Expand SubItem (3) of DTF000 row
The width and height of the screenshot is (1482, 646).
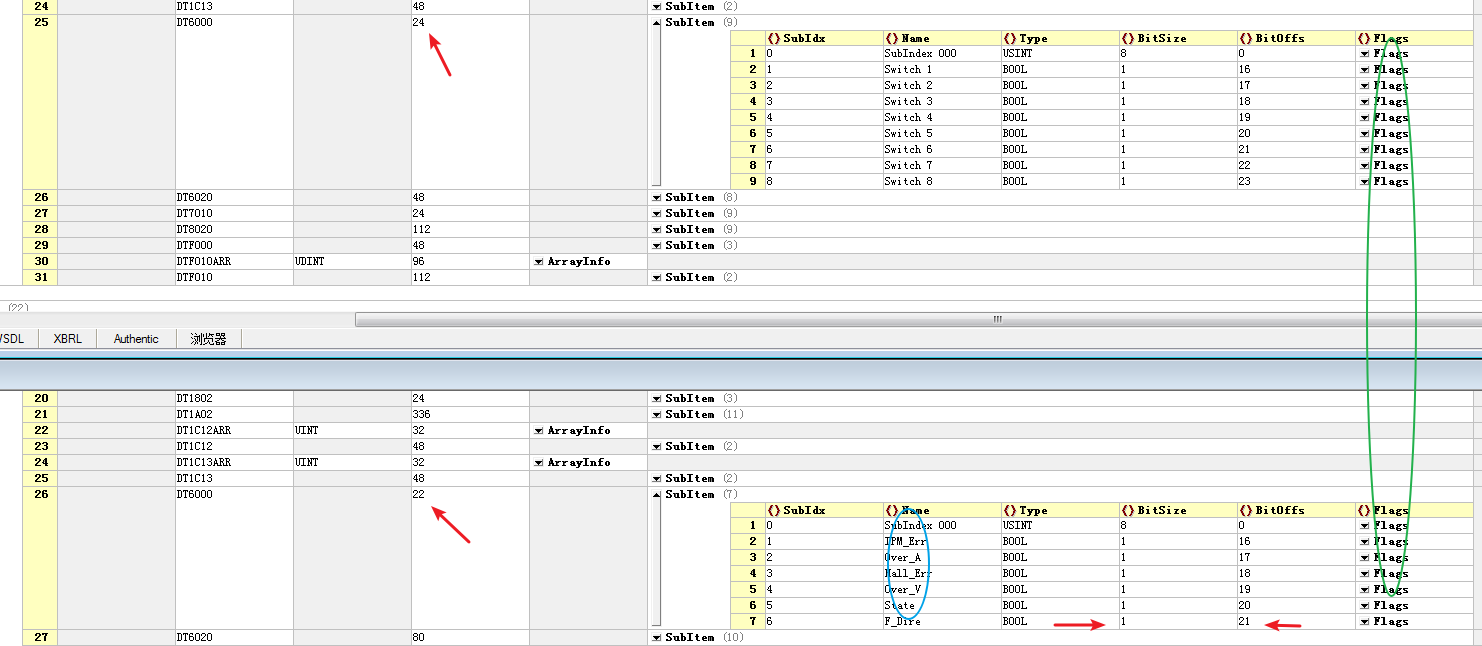(x=656, y=246)
